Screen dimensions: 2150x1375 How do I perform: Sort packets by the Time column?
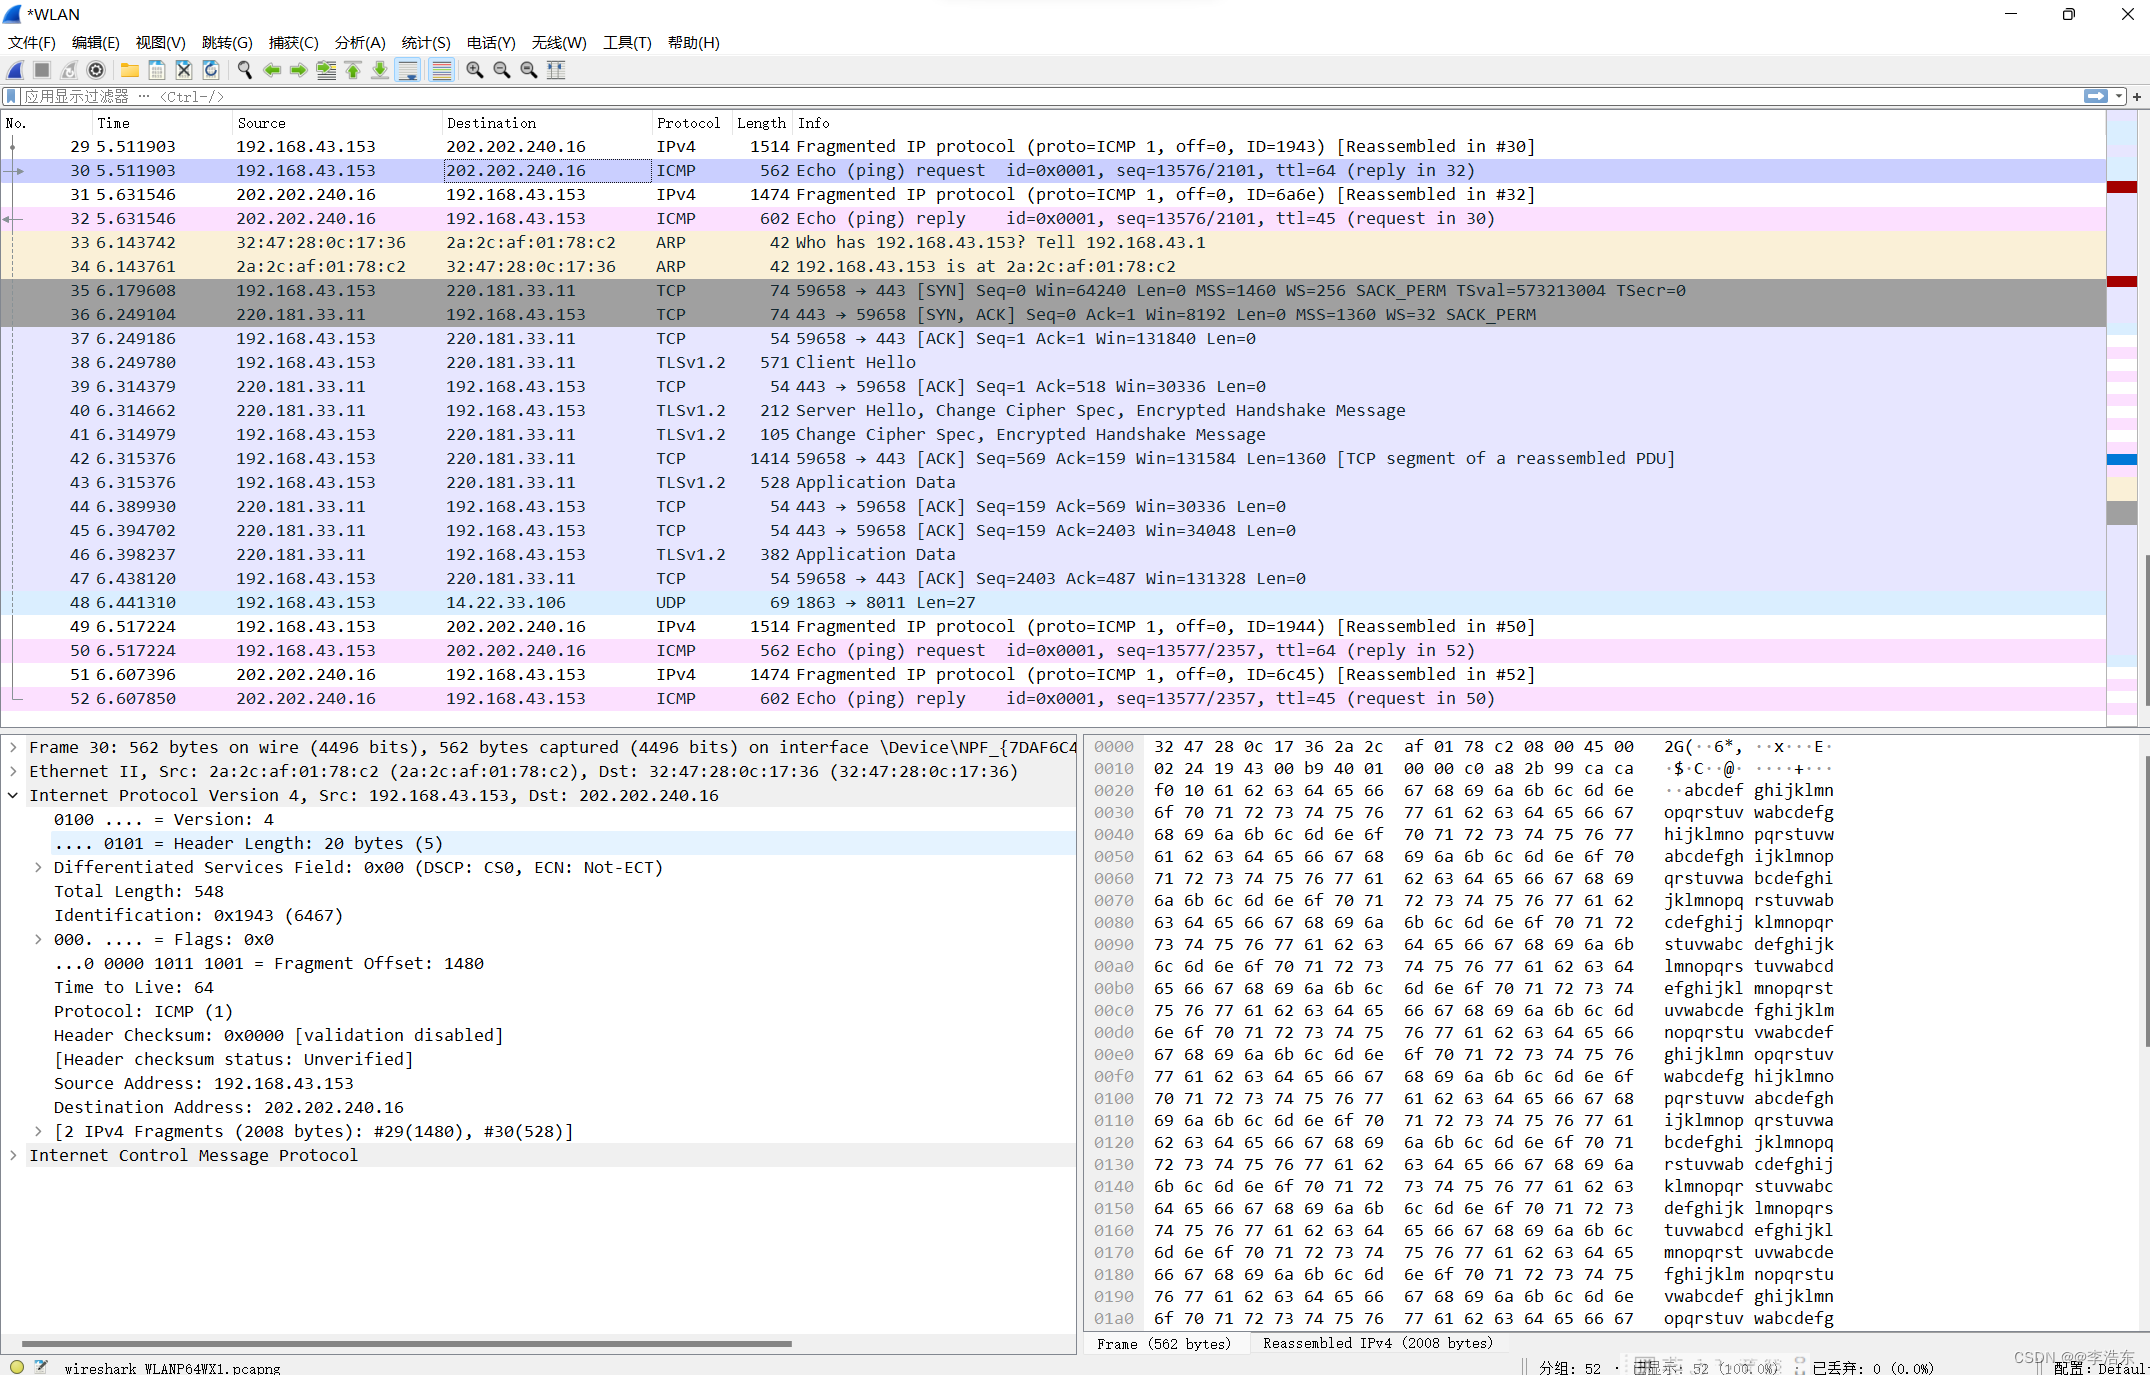tap(162, 123)
